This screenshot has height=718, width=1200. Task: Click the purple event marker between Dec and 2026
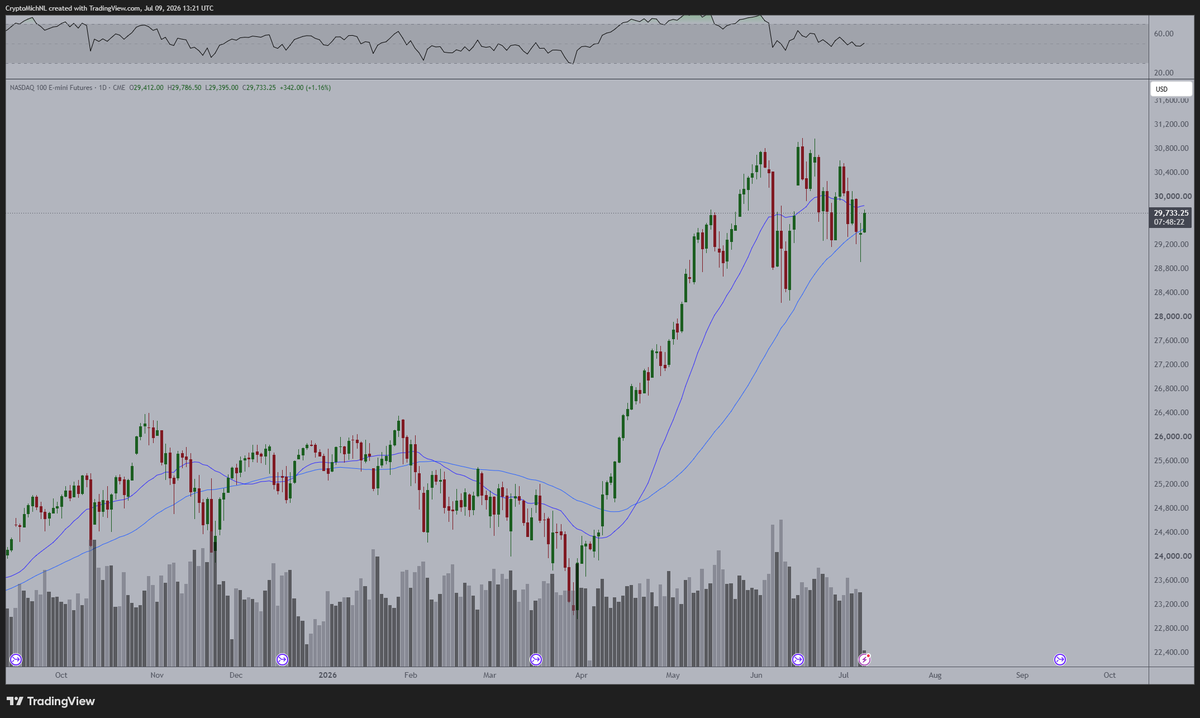tap(282, 660)
